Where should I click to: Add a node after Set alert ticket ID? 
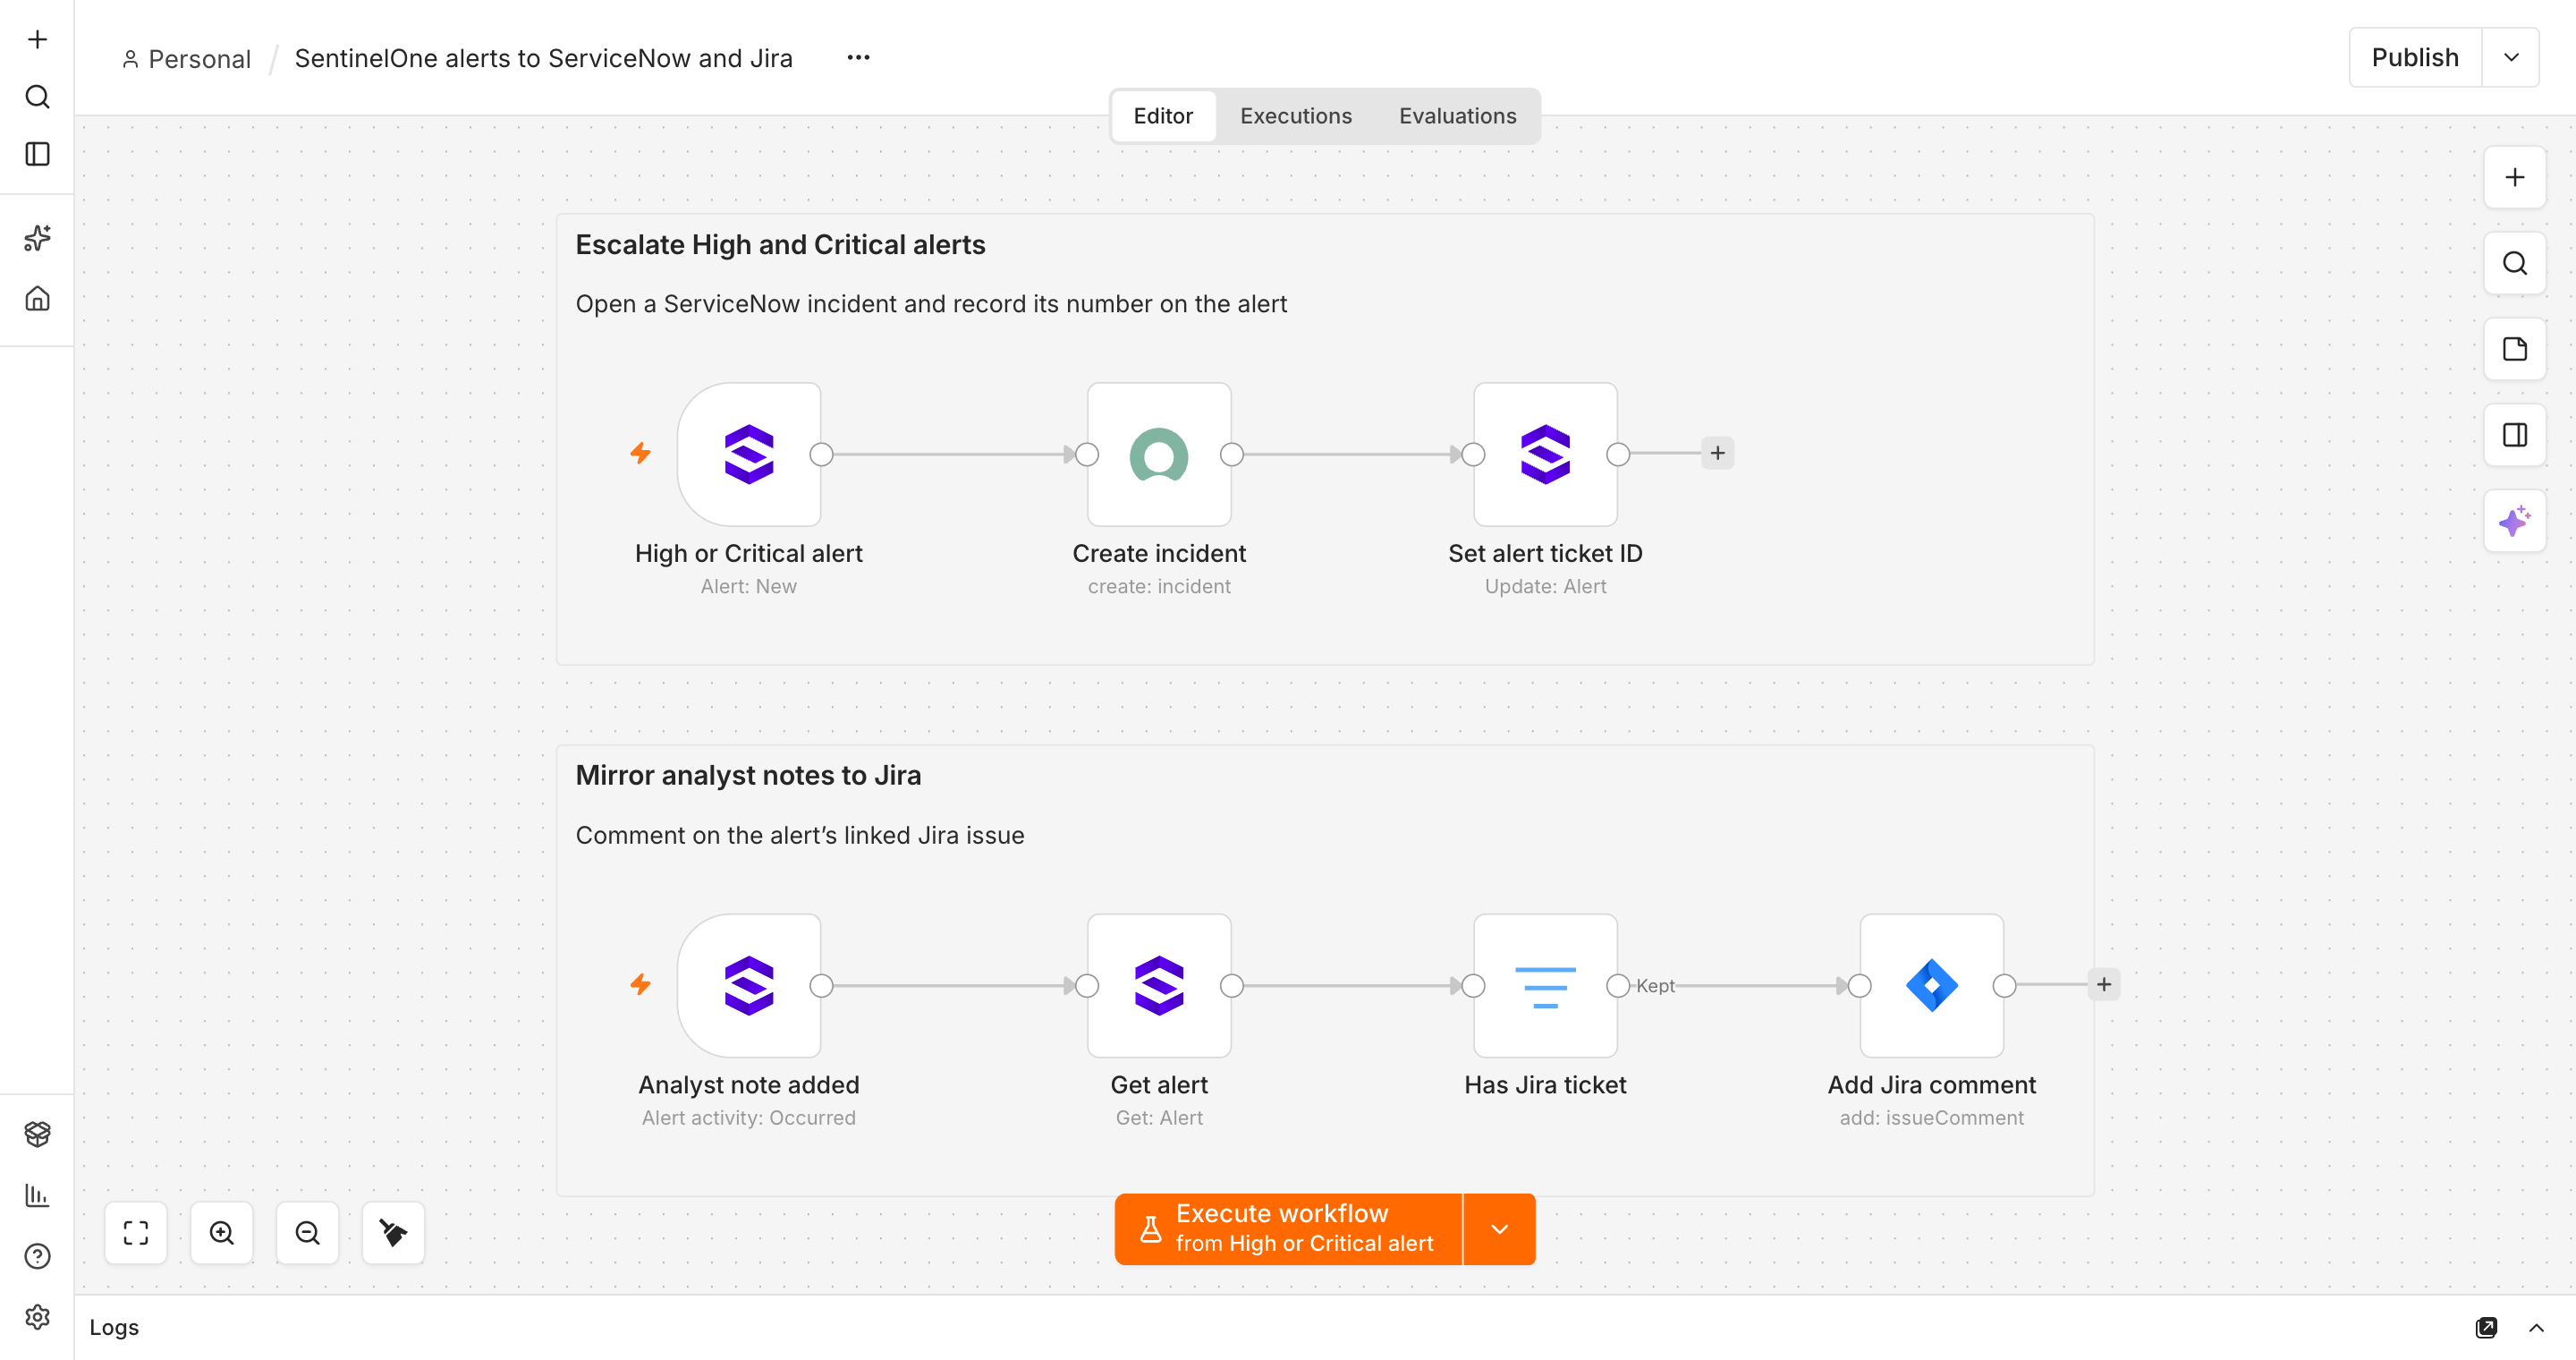point(1717,453)
